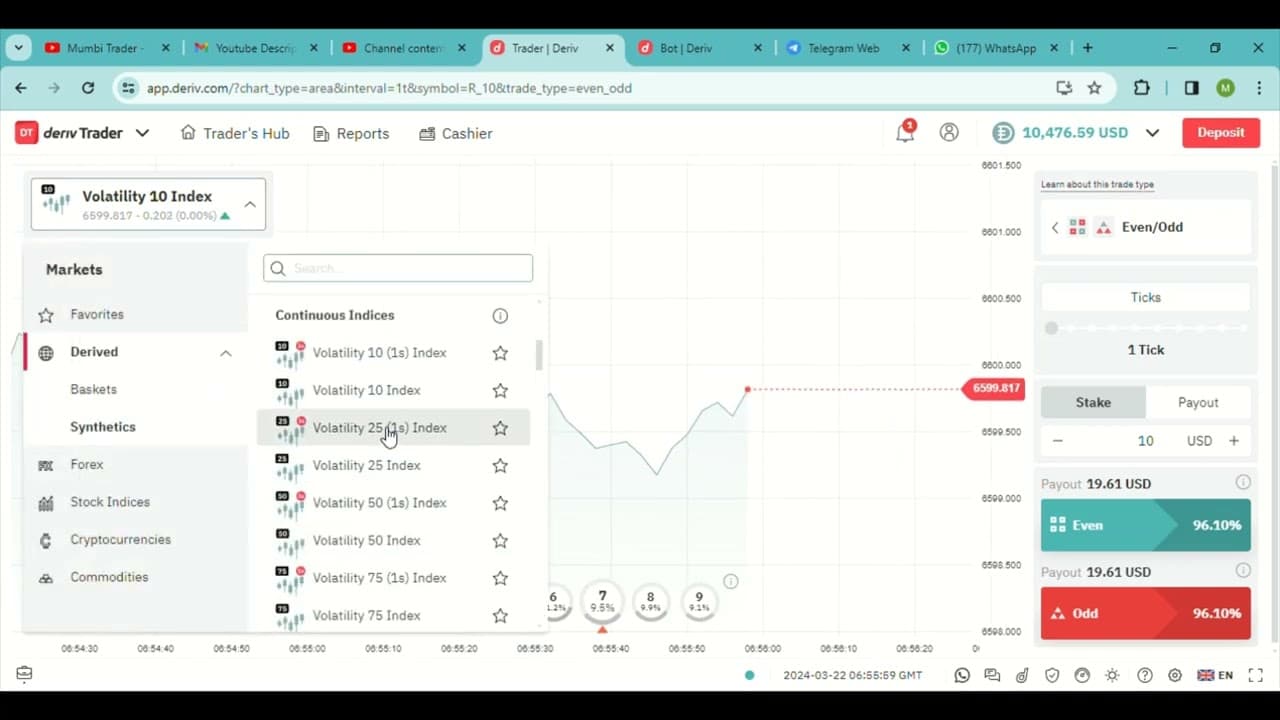Open help centre question icon

coord(1145,675)
